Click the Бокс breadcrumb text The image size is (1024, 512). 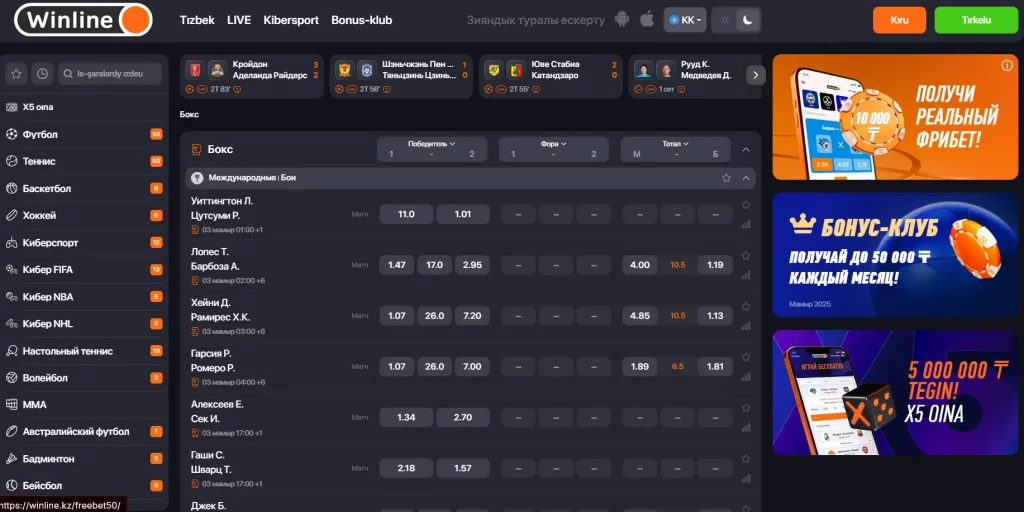[x=189, y=115]
